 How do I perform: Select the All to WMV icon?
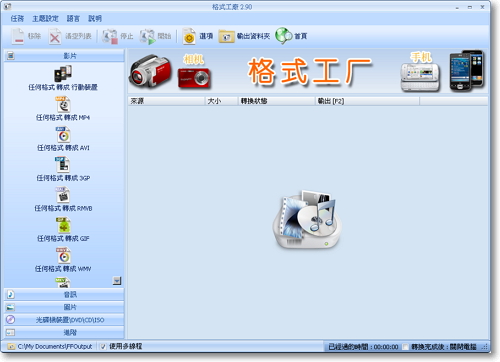click(63, 255)
